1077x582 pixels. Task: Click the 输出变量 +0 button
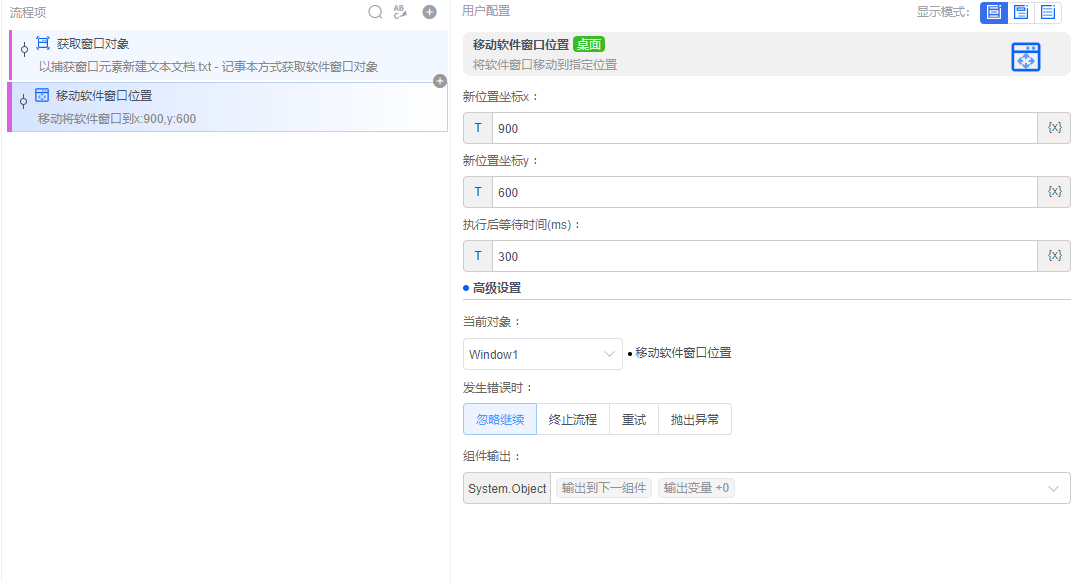[x=695, y=488]
